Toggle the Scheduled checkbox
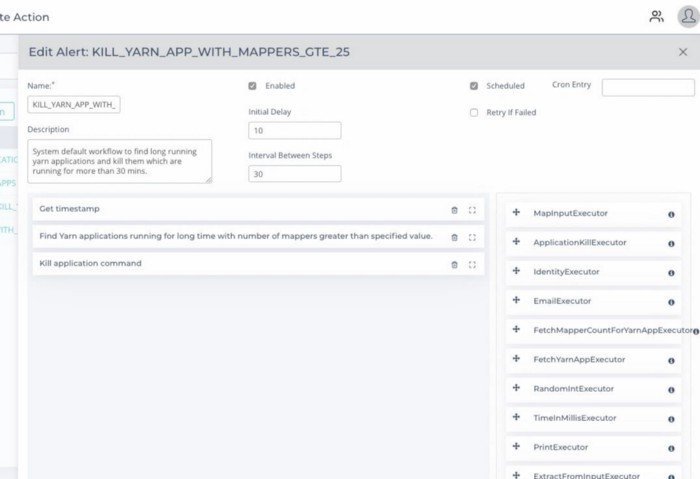 474,86
